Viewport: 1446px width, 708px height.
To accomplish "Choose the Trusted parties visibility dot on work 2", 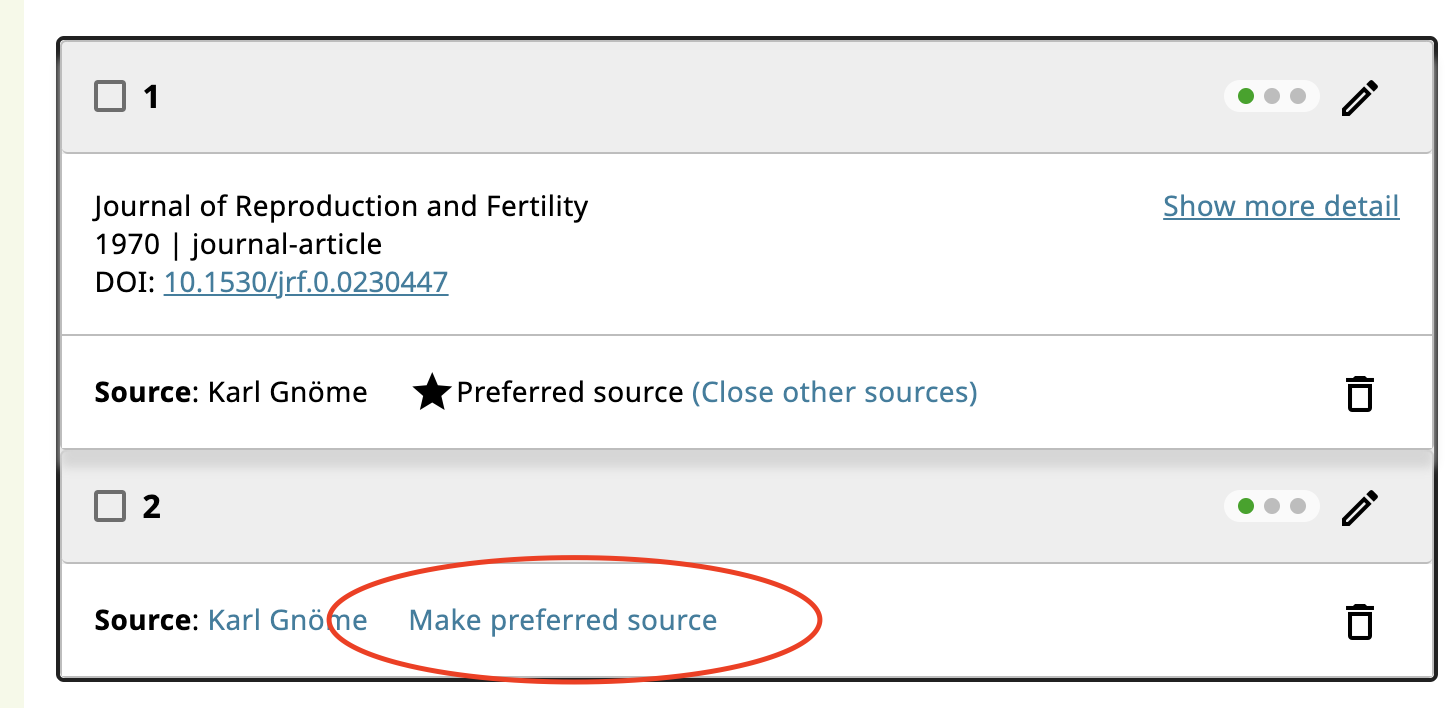I will pyautogui.click(x=1271, y=506).
